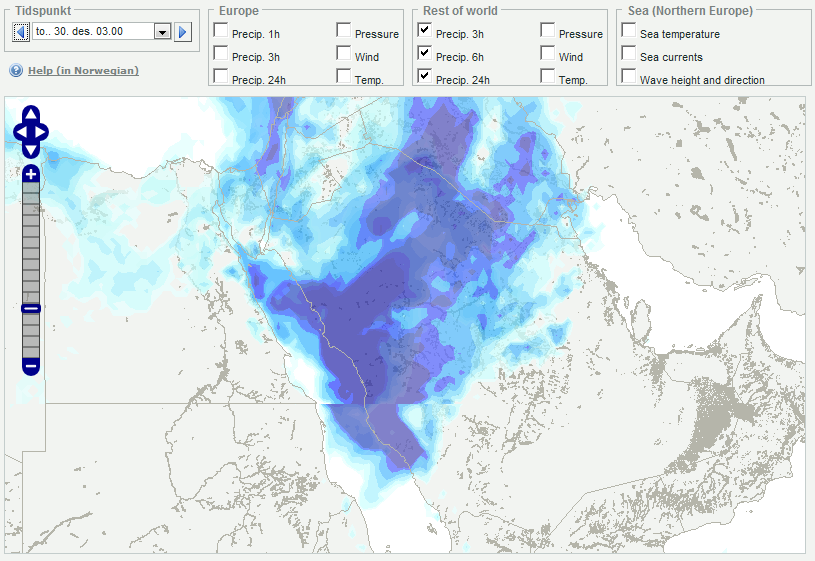Toggle Wave height and direction layer
This screenshot has height=561, width=815.
629,76
